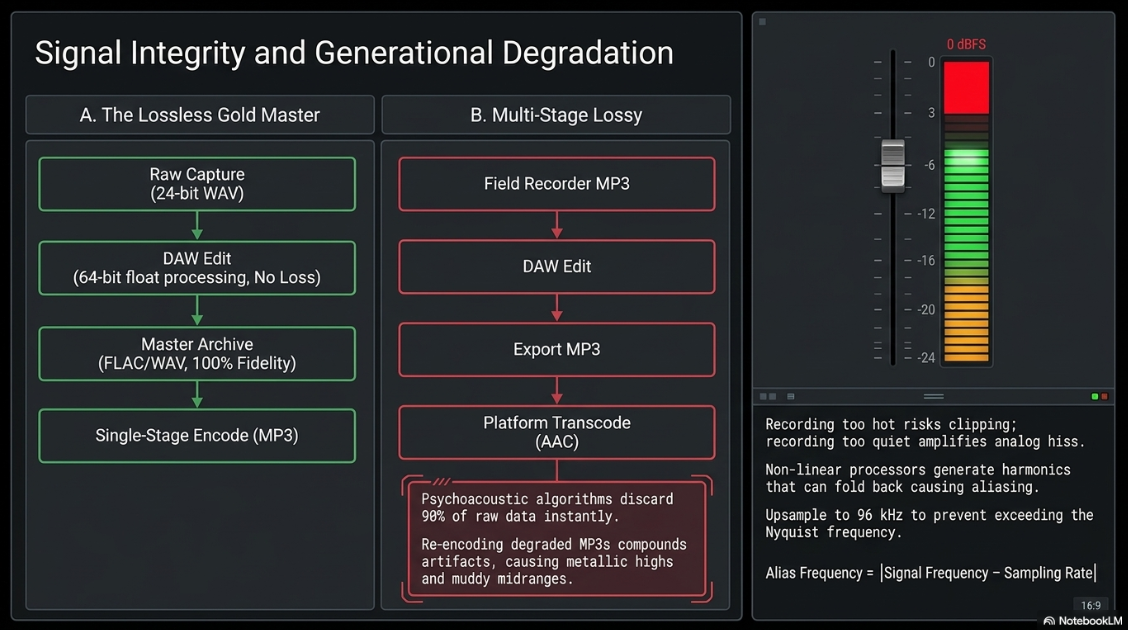Click the first gray square in the divider bar
This screenshot has width=1128, height=630.
763,396
